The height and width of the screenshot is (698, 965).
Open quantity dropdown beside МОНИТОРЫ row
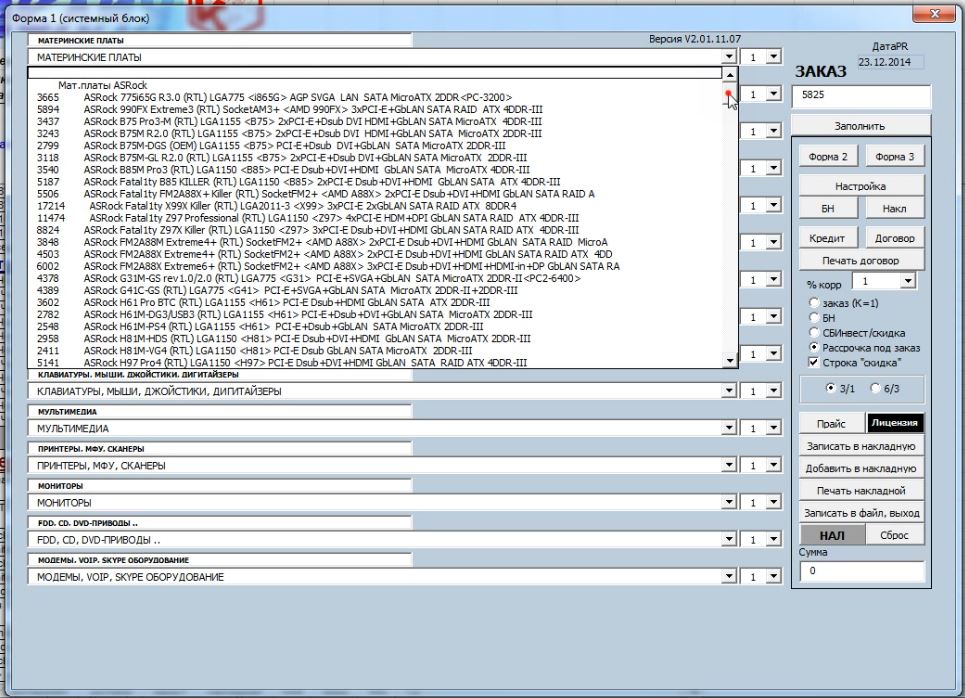(774, 502)
